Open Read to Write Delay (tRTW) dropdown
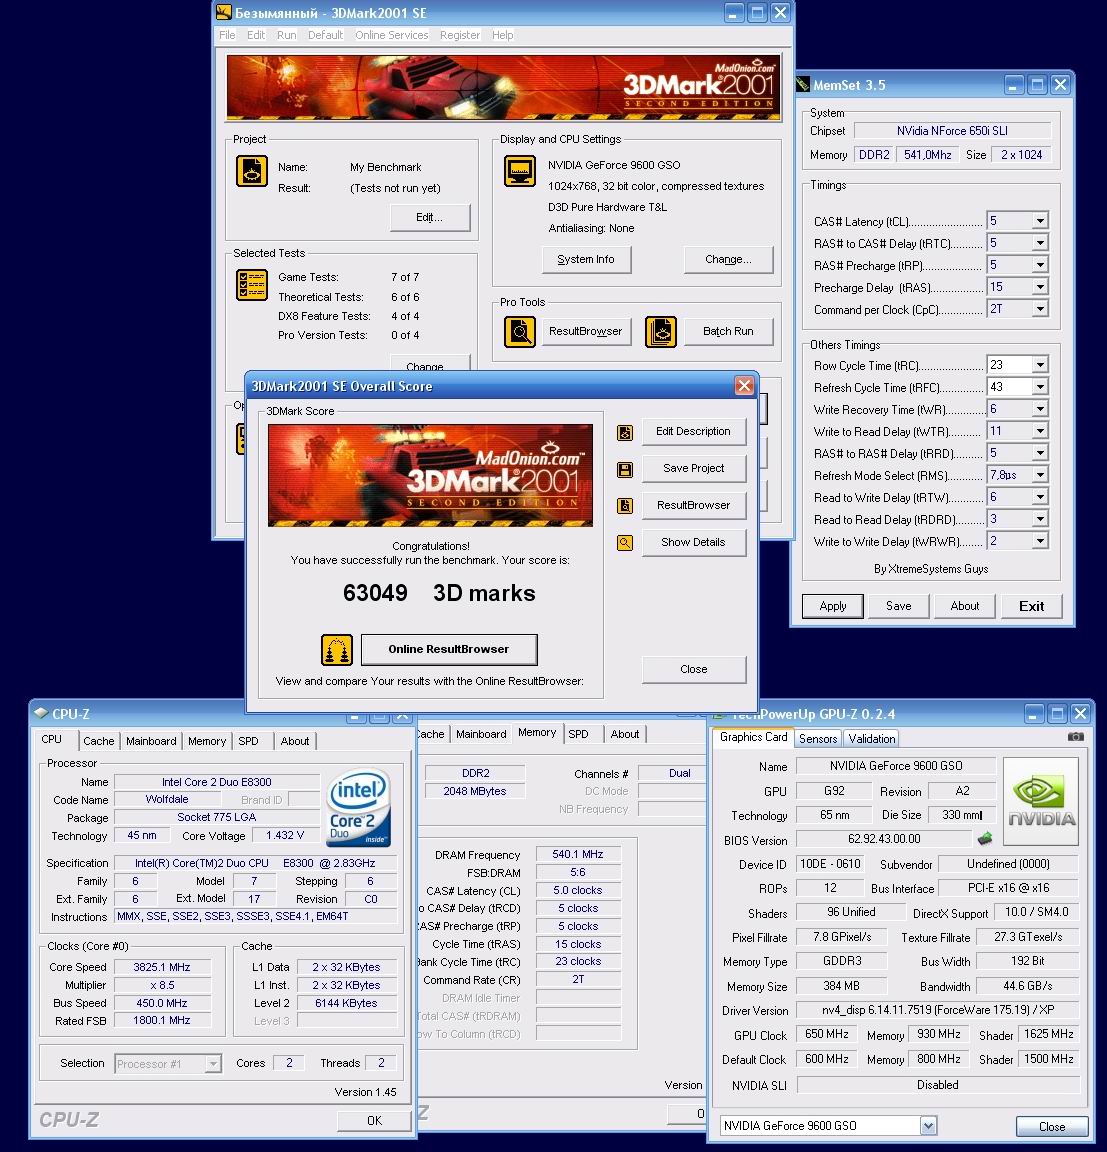1107x1152 pixels. tap(1040, 497)
